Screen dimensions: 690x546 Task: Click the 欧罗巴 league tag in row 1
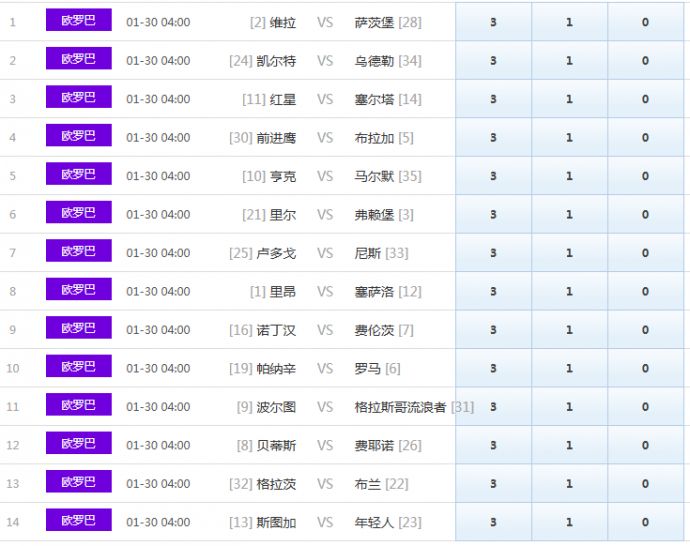[78, 21]
